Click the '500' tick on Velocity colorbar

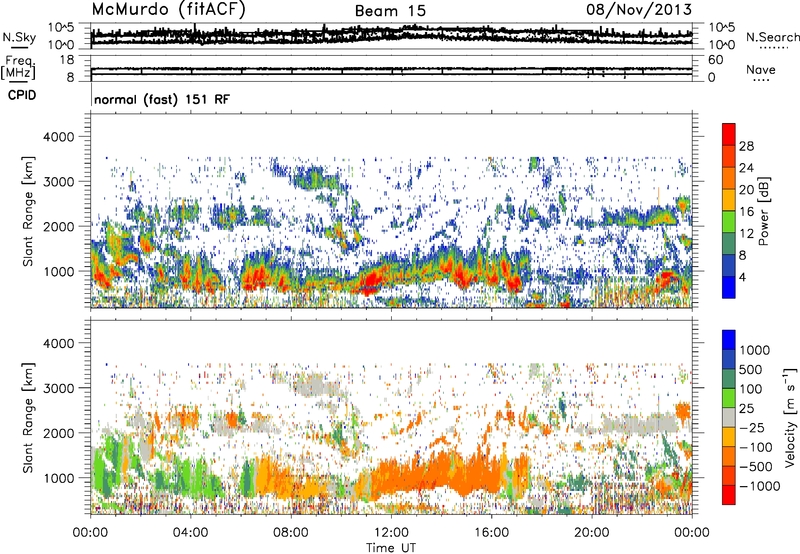[751, 370]
